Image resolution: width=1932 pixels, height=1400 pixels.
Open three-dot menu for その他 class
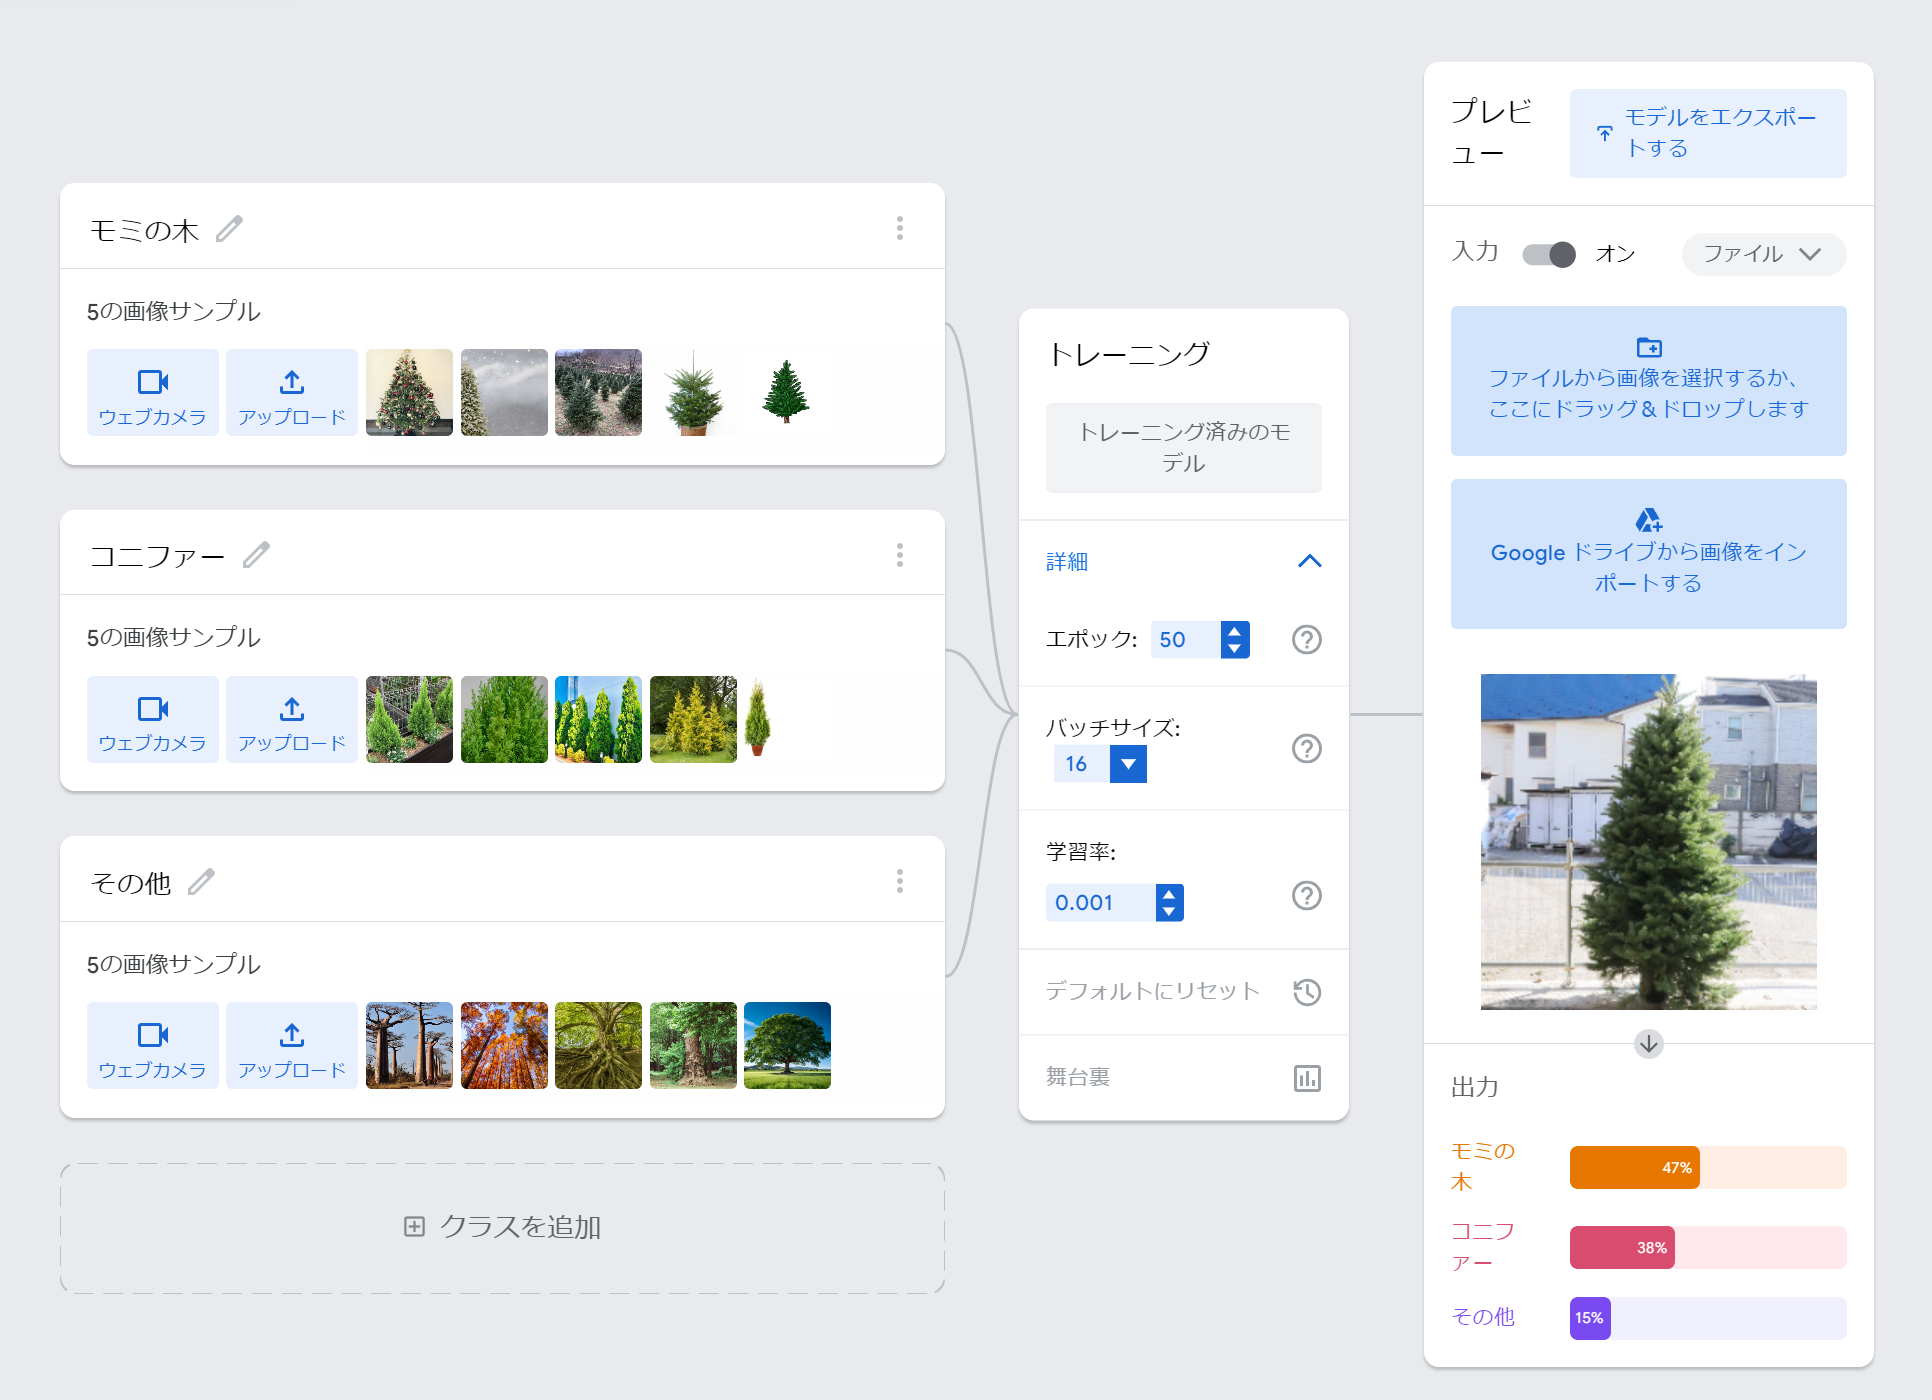click(900, 881)
